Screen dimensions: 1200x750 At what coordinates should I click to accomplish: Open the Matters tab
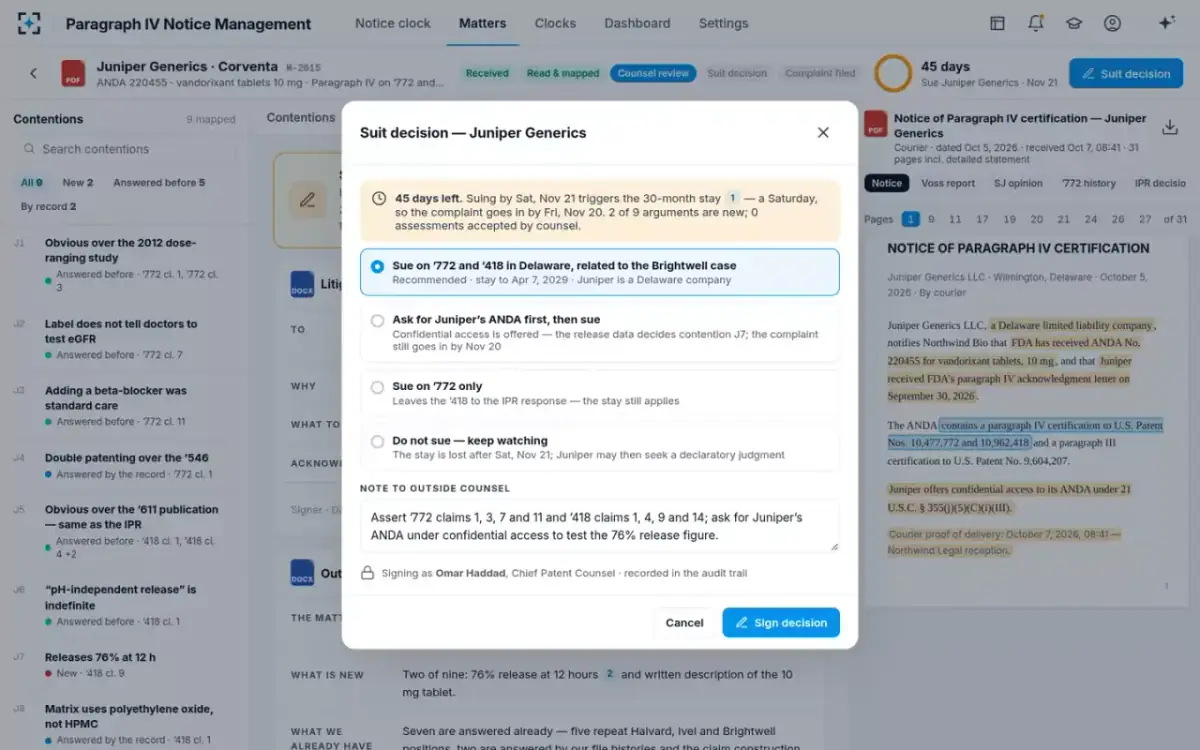(x=482, y=23)
